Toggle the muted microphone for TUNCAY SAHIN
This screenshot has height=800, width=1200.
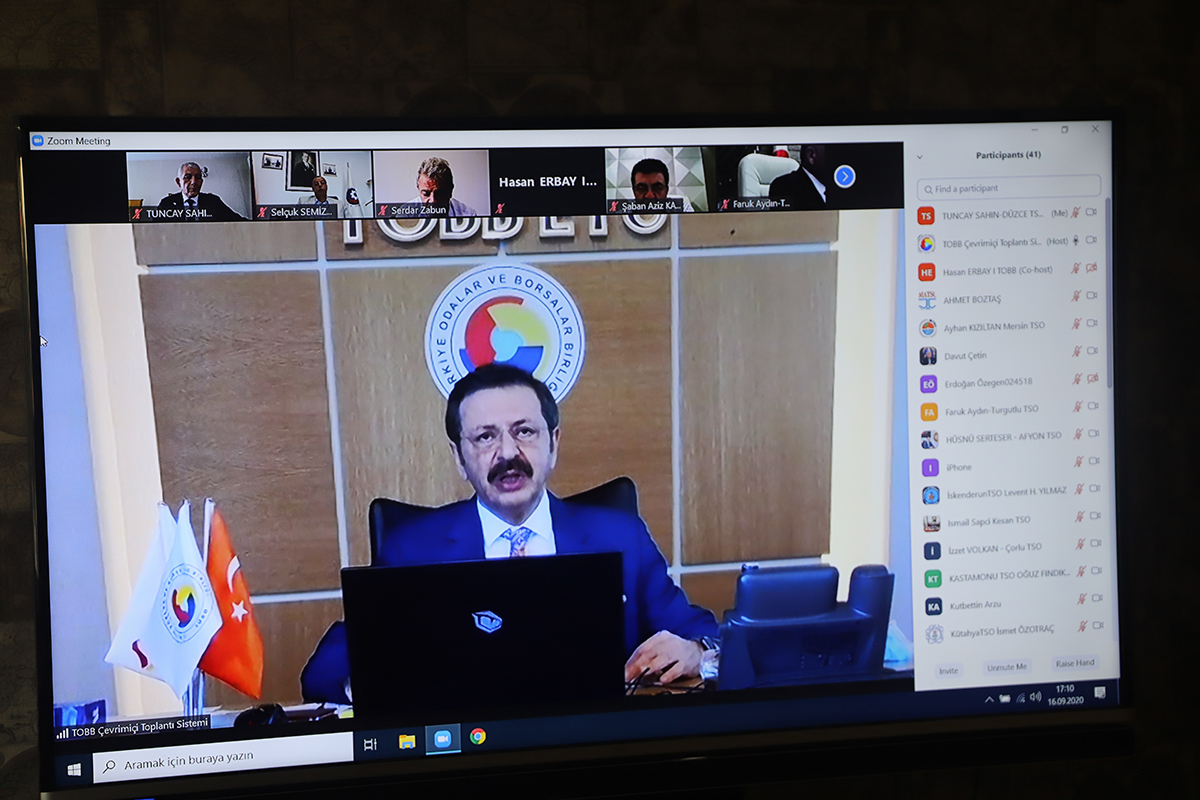(x=1077, y=213)
